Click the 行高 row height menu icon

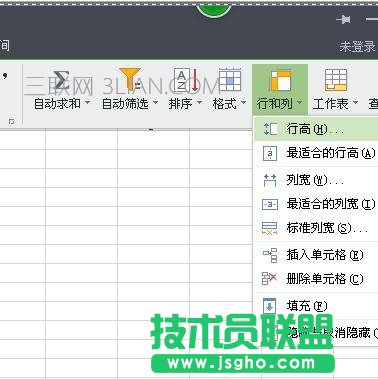pos(270,129)
